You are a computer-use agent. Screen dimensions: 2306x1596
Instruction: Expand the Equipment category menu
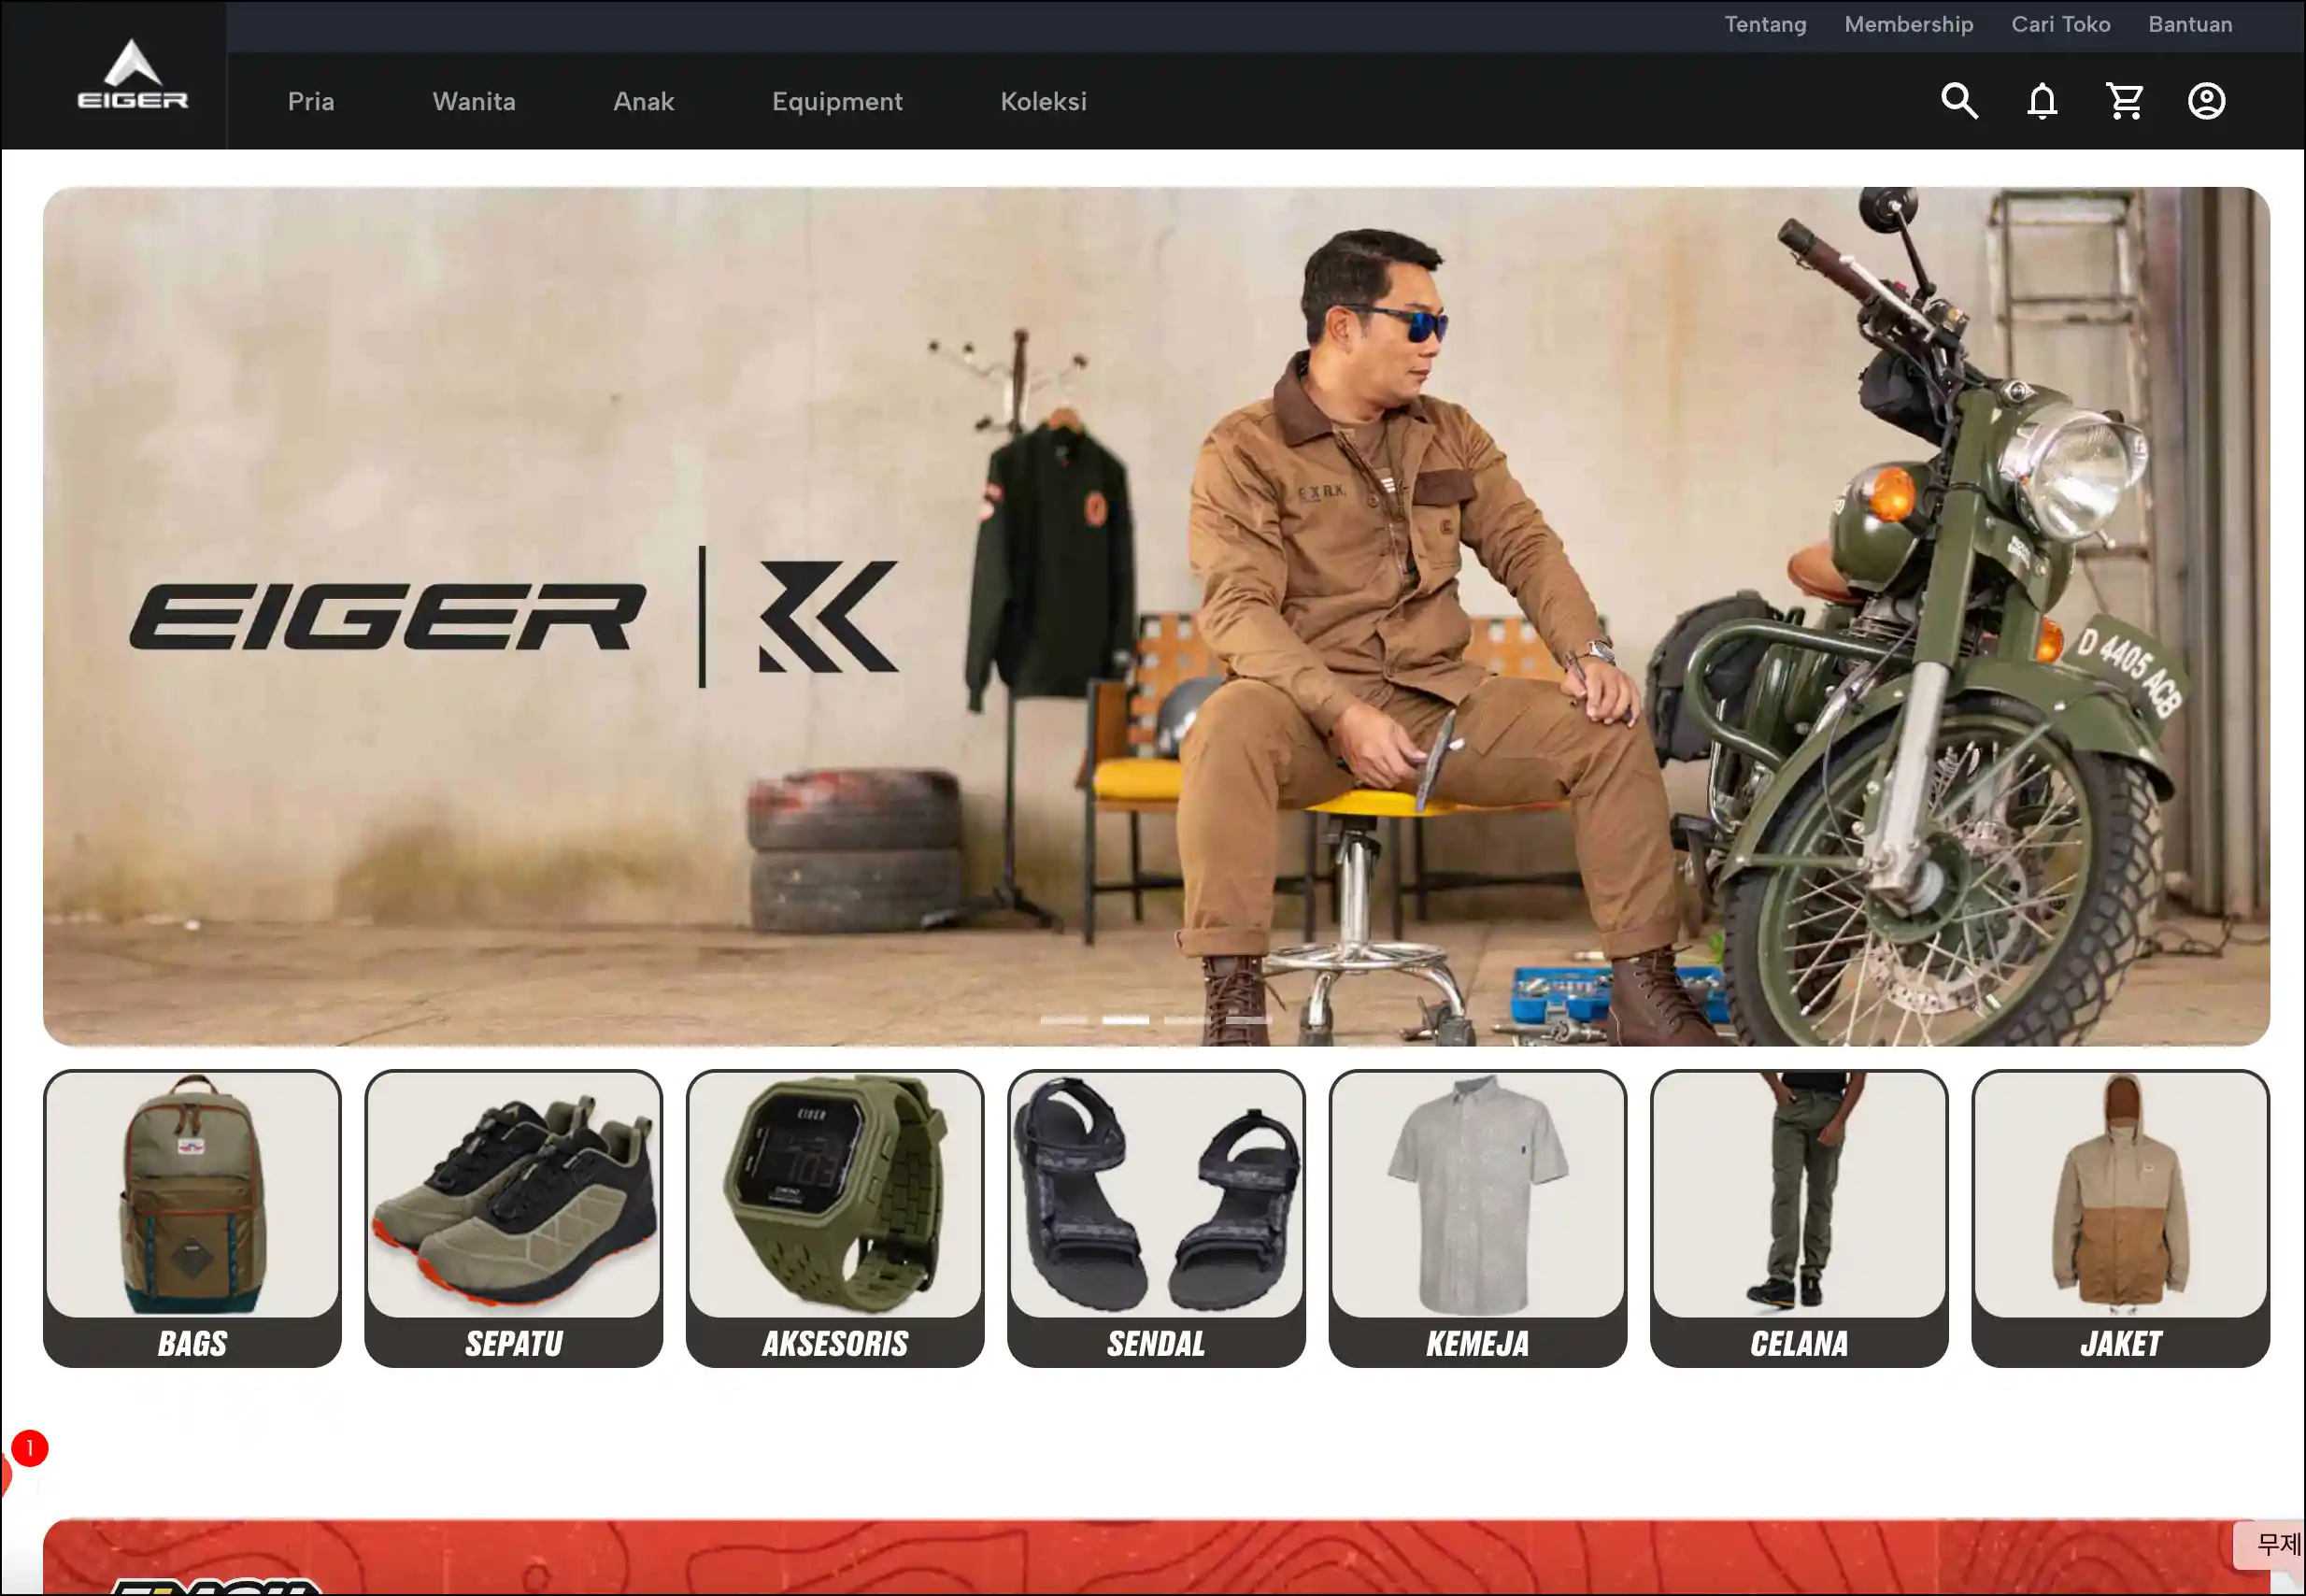click(837, 102)
